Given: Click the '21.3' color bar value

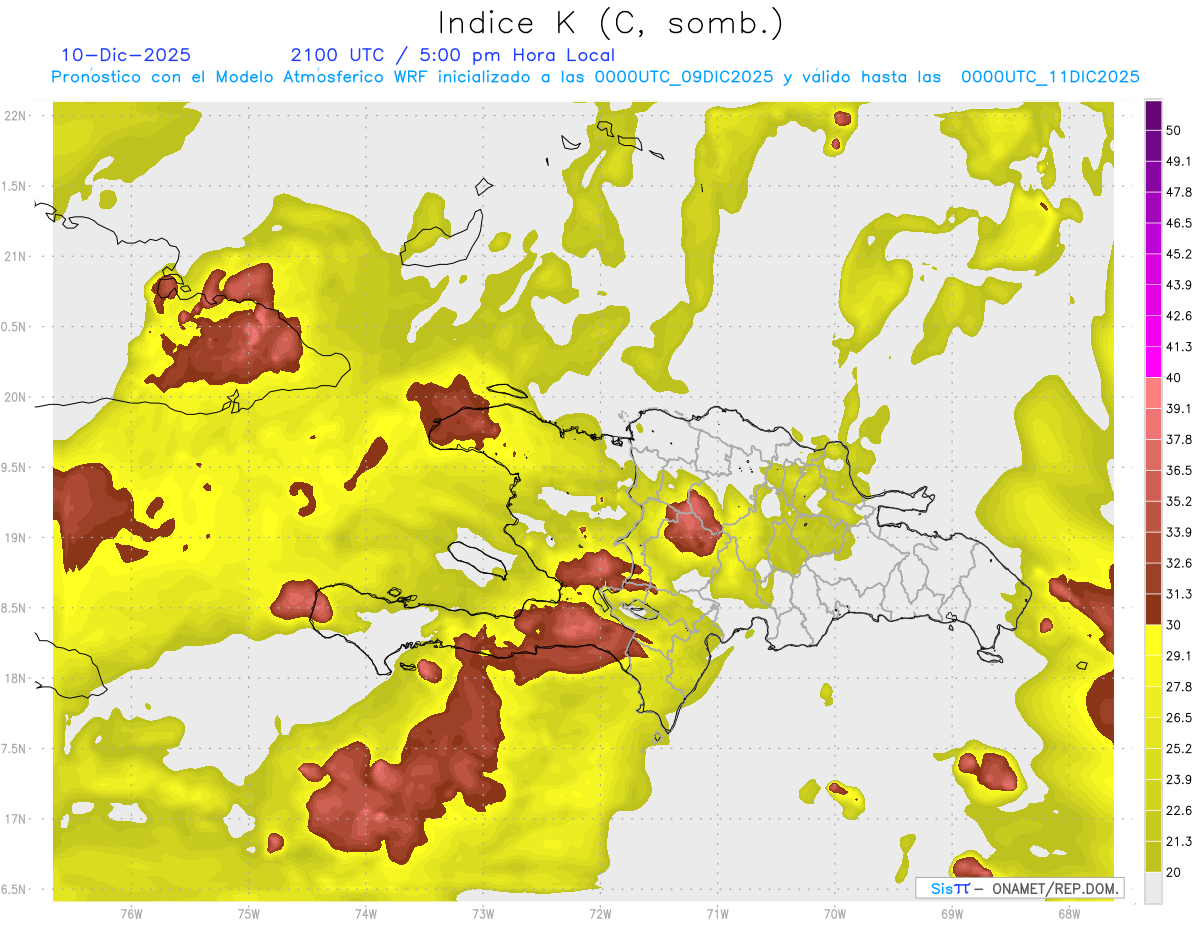Looking at the screenshot, I should pyautogui.click(x=1179, y=842).
